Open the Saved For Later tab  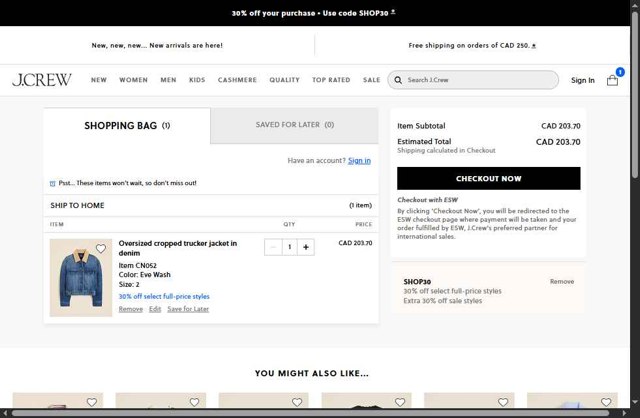[x=295, y=125]
